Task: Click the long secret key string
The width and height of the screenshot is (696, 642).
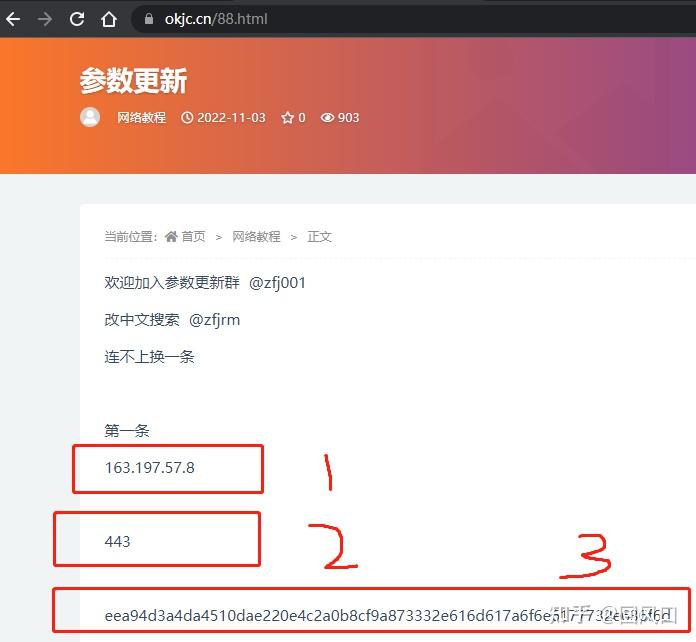Action: pyautogui.click(x=387, y=615)
